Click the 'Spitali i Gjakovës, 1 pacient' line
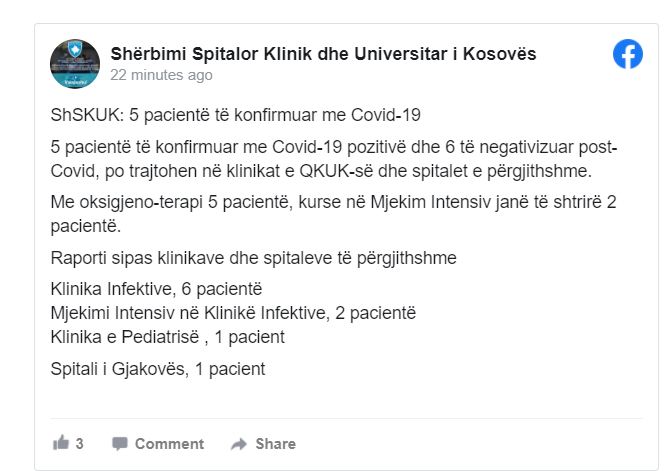 158,369
